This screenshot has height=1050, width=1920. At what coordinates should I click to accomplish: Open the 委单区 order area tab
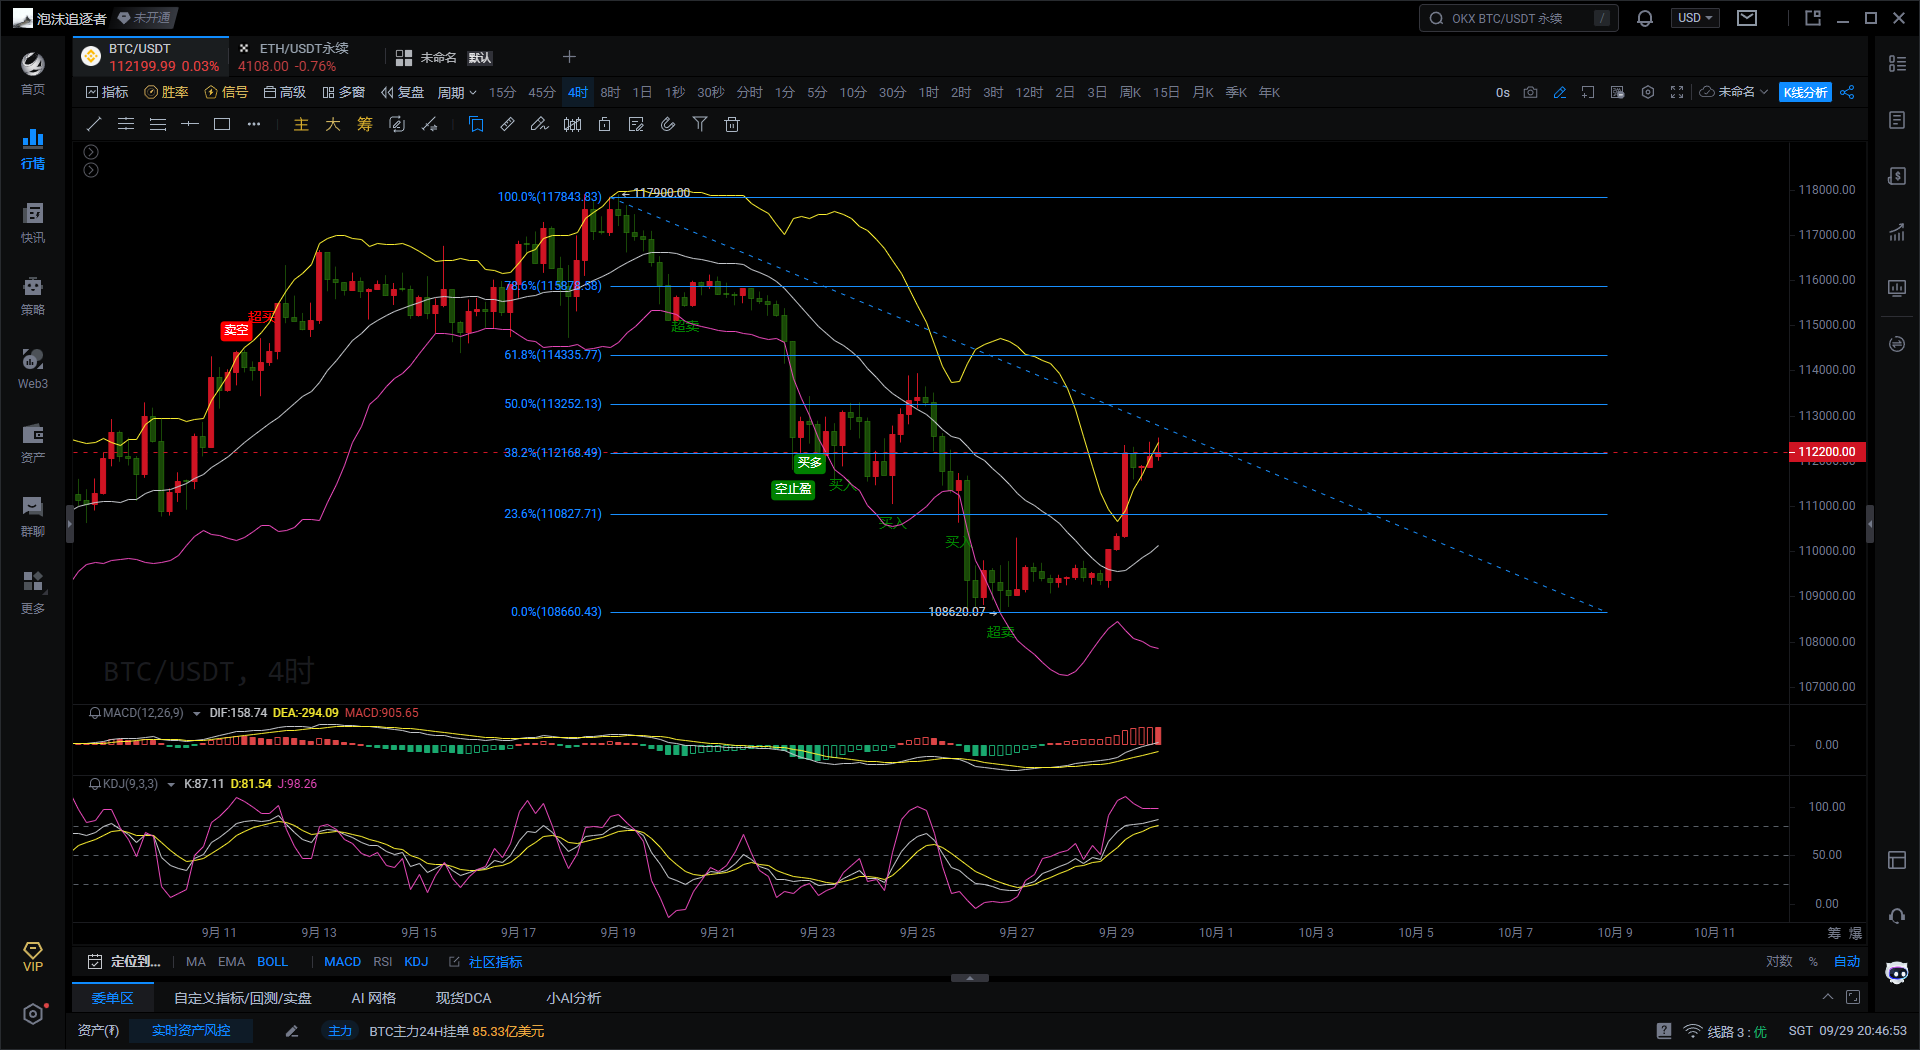point(113,997)
